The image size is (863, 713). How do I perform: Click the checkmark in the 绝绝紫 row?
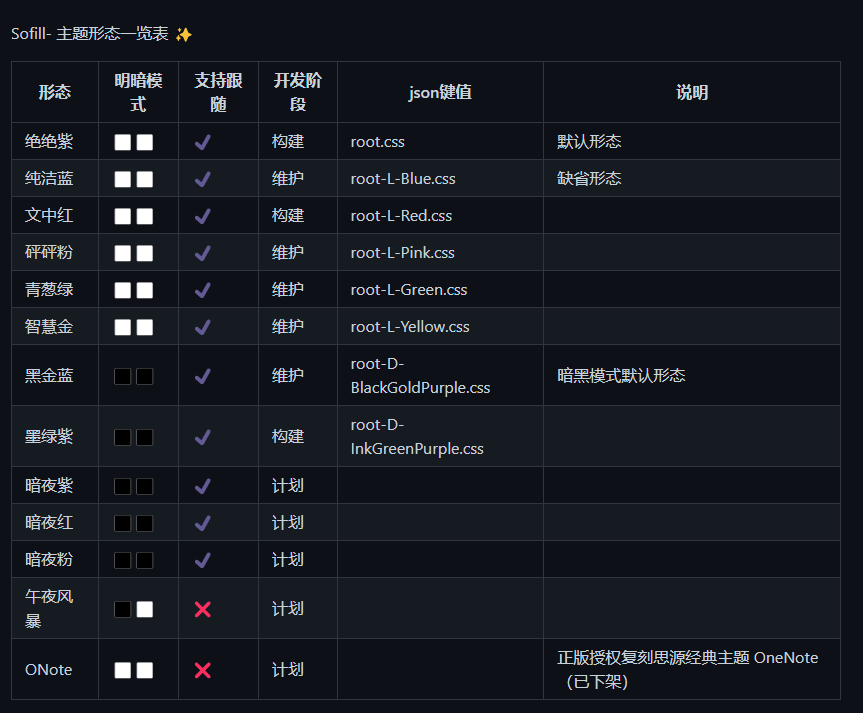[203, 142]
